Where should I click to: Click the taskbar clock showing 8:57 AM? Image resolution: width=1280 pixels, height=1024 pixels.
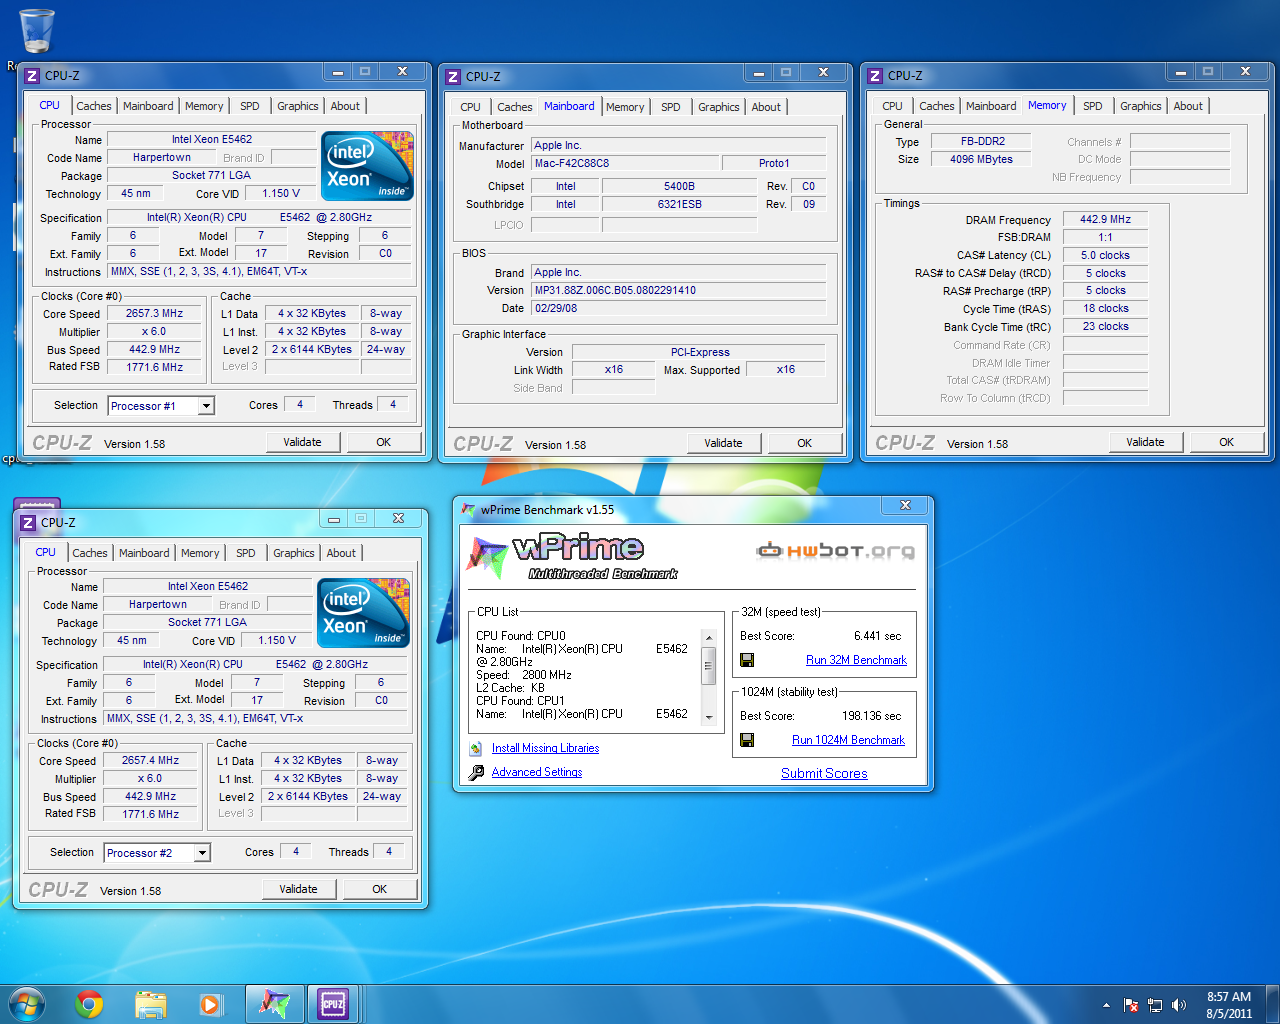click(1229, 1005)
